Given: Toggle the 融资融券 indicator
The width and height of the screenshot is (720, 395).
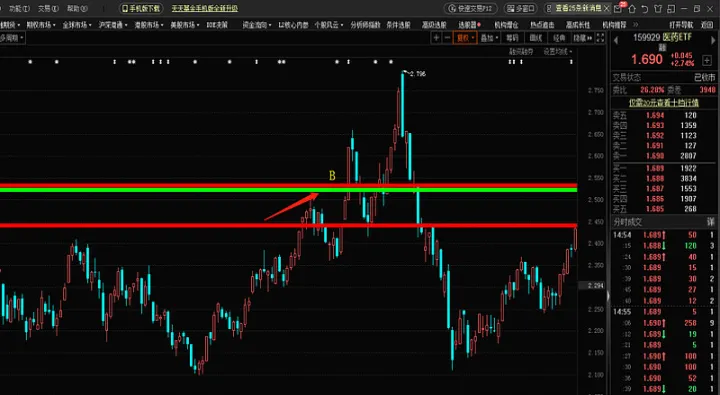Looking at the screenshot, I should (x=521, y=52).
